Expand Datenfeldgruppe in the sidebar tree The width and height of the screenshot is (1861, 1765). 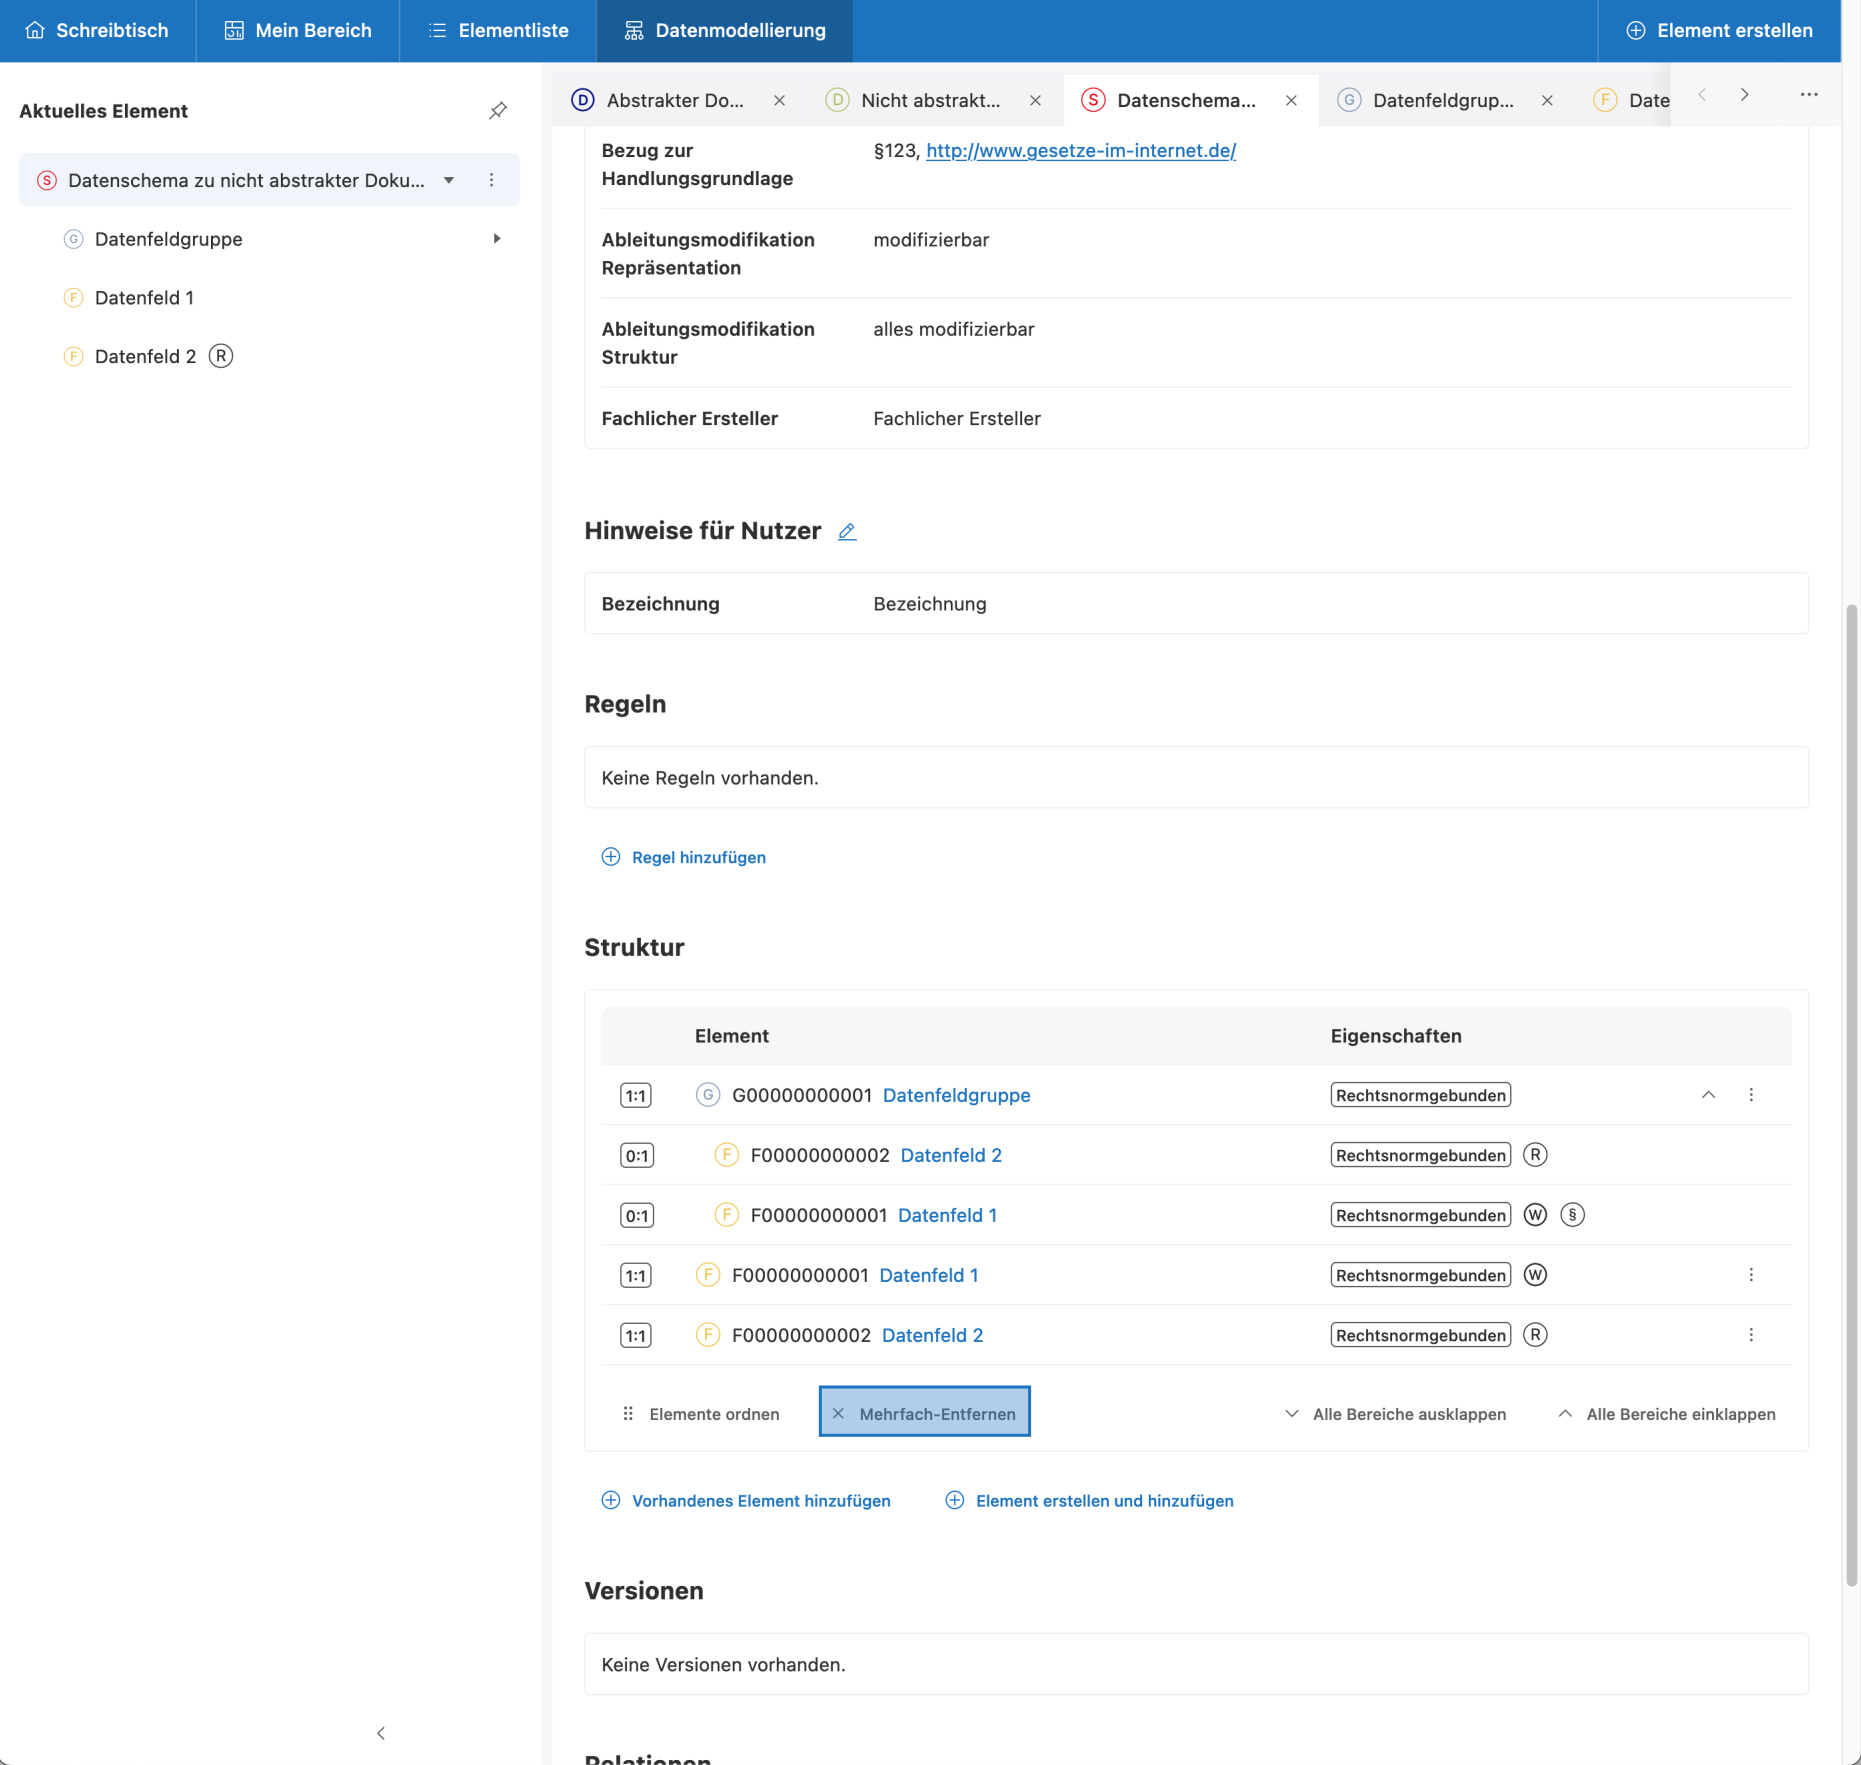[496, 239]
